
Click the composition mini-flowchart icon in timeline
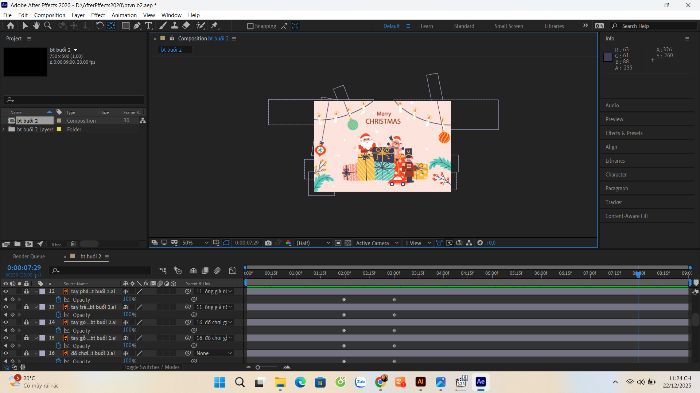pos(163,271)
